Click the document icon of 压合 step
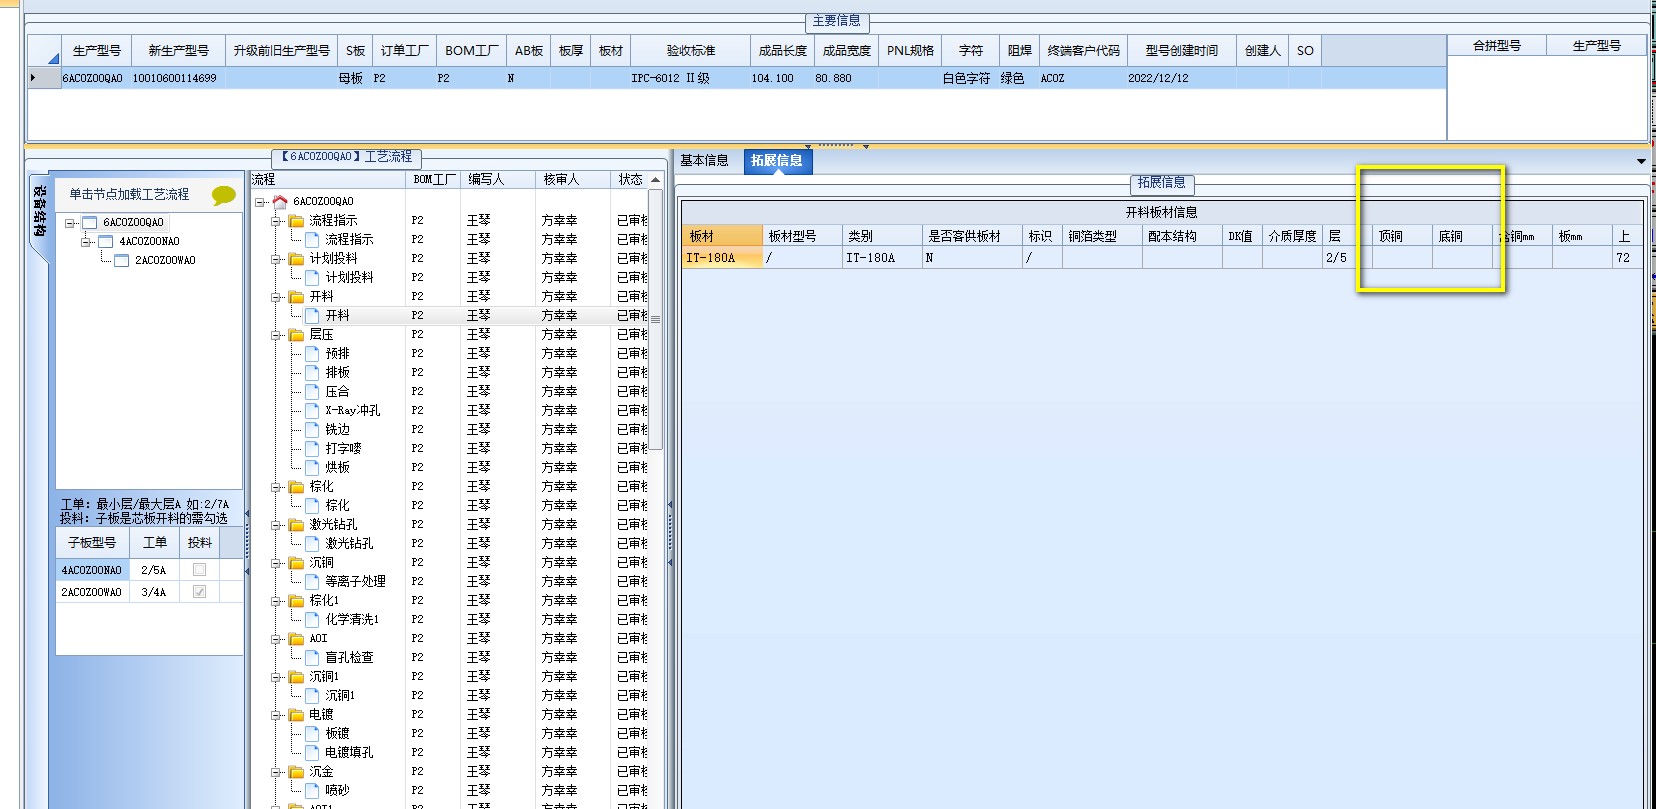Screen dimensions: 1656x809 (x=312, y=391)
